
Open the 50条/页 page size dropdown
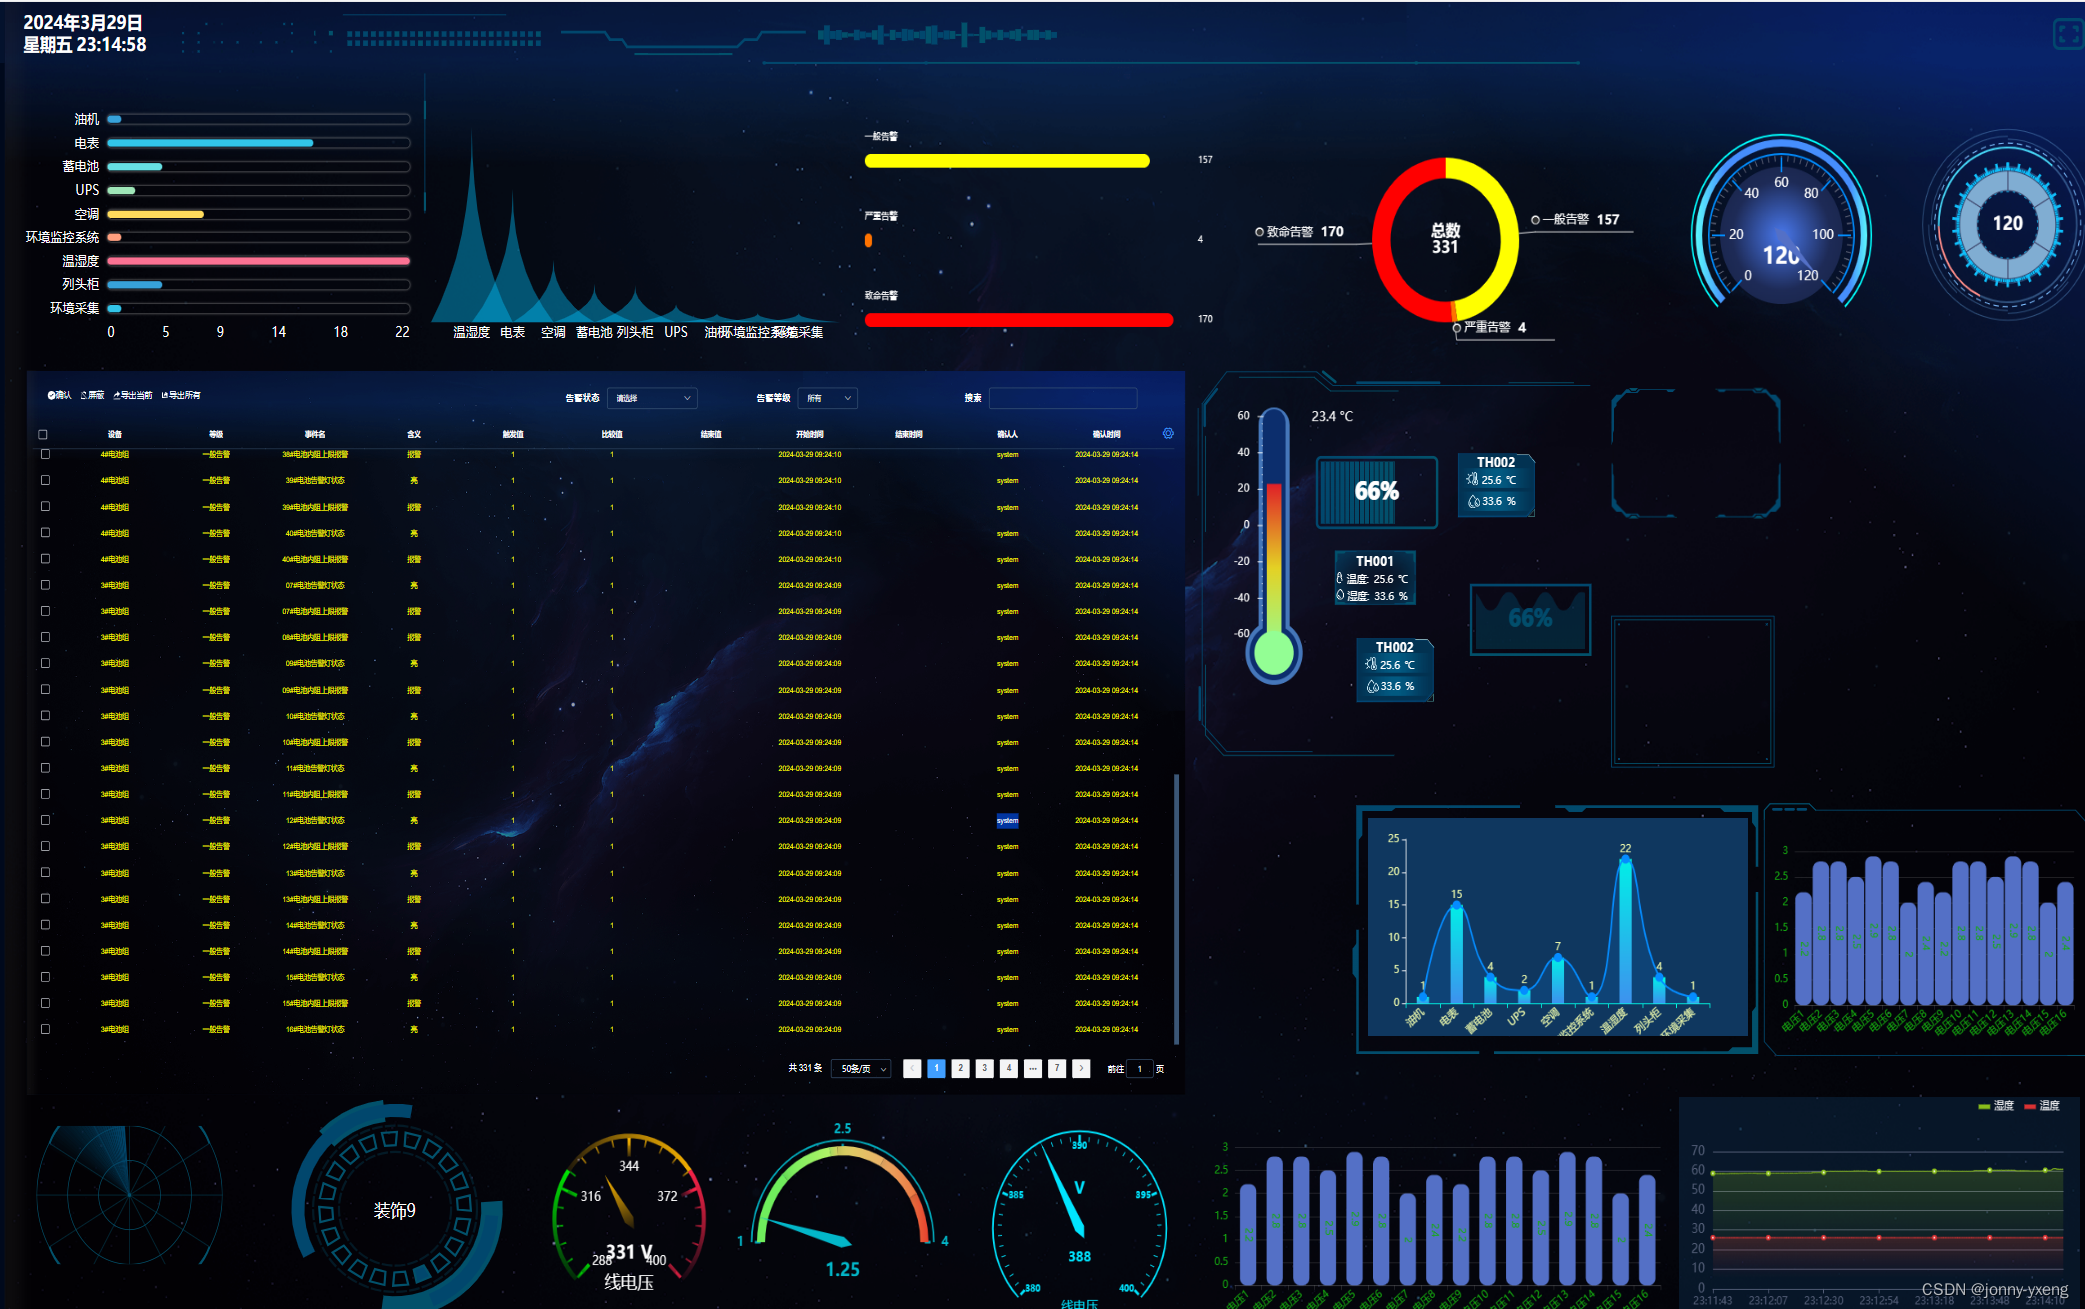point(862,1068)
